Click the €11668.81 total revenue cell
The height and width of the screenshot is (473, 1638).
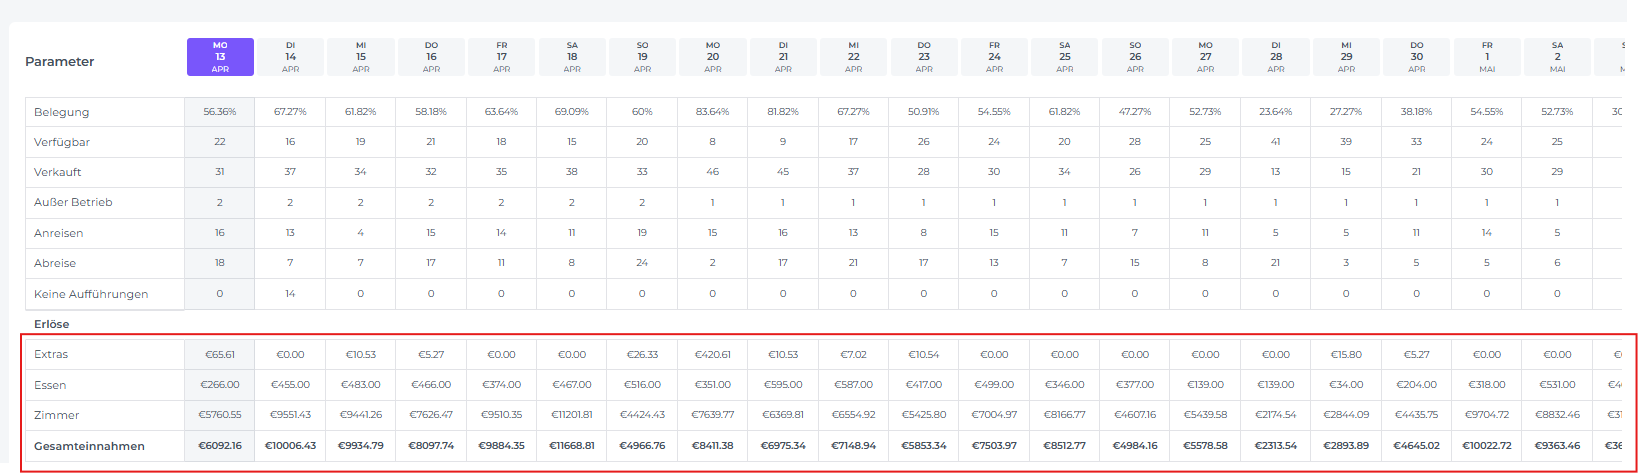572,446
